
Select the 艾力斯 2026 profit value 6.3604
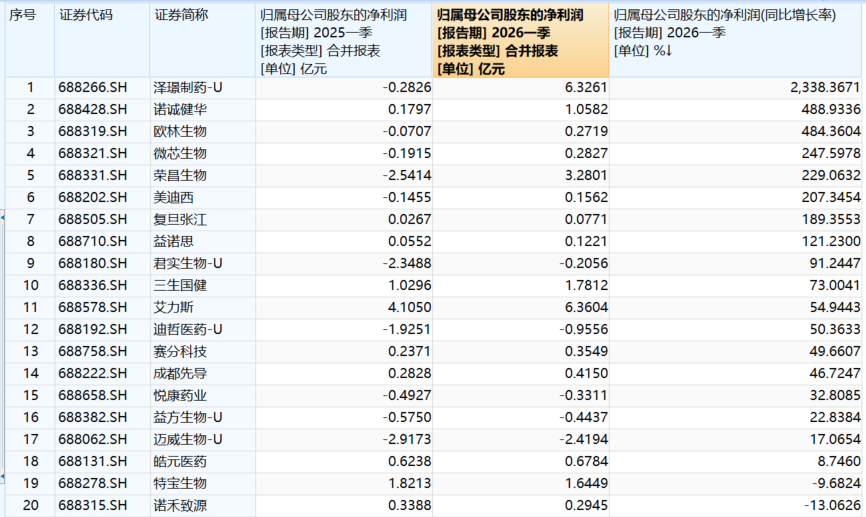pos(584,306)
